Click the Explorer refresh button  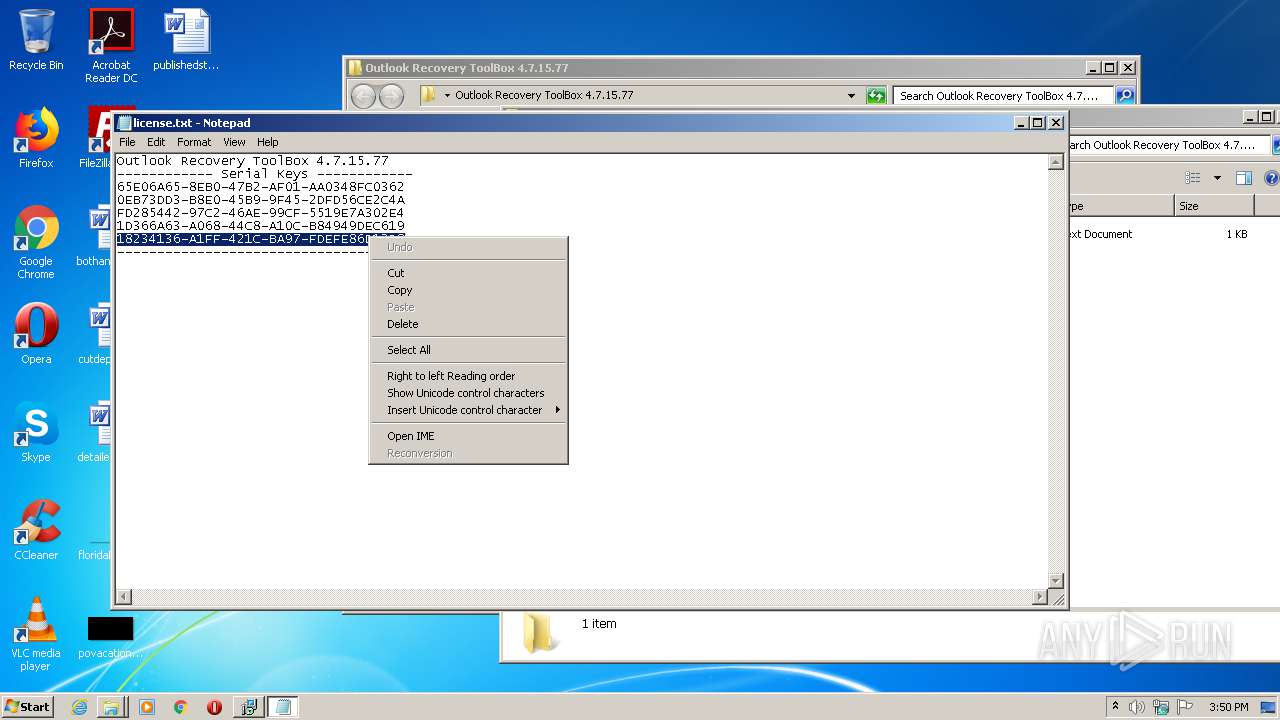click(x=876, y=96)
